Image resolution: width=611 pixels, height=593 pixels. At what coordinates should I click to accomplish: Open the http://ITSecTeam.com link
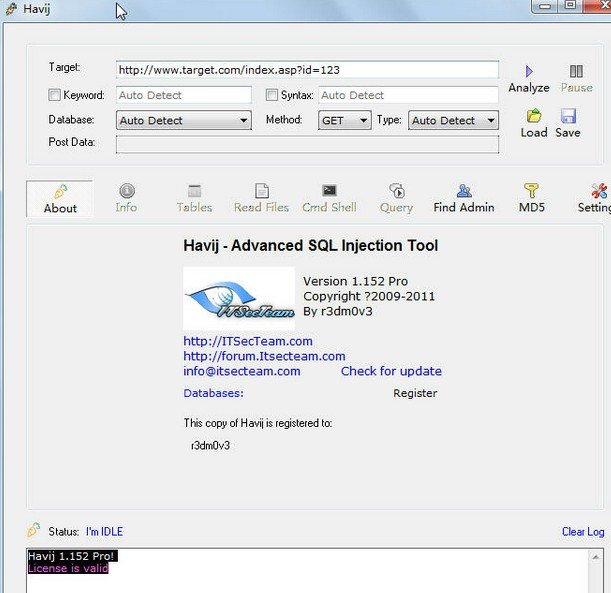(248, 341)
